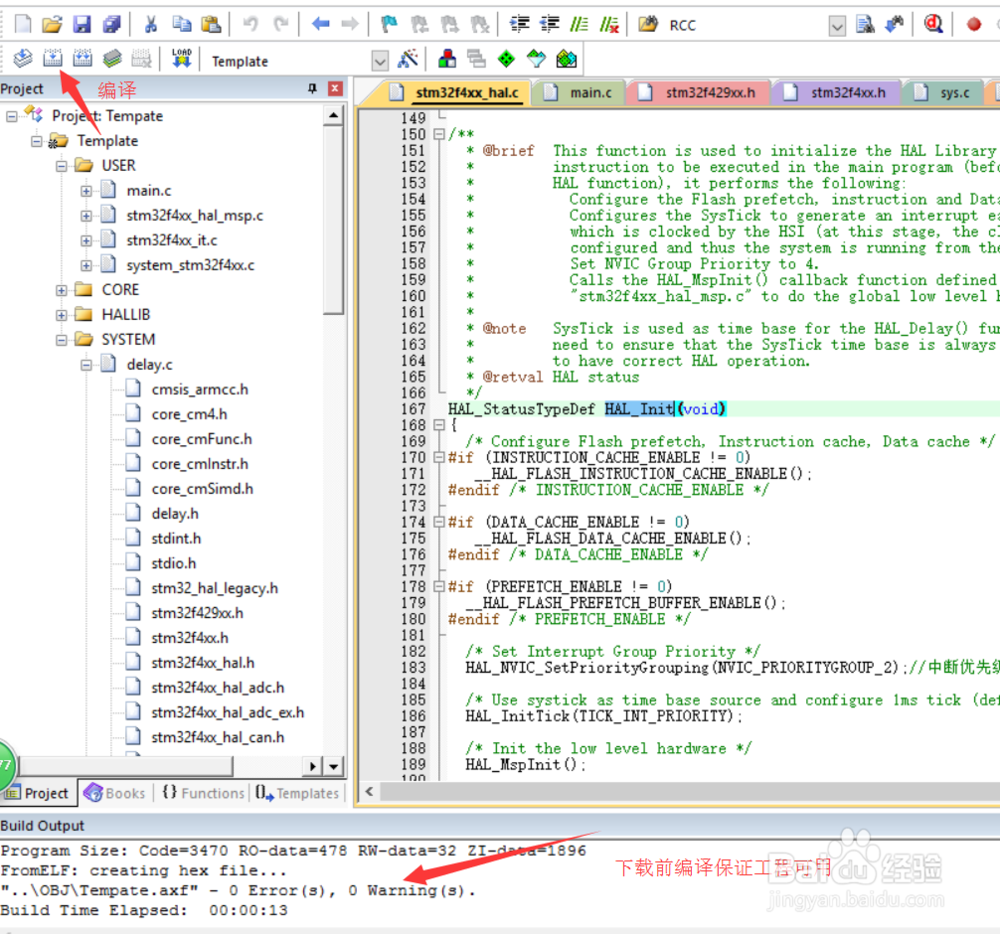Click the Save All icon

click(x=112, y=24)
